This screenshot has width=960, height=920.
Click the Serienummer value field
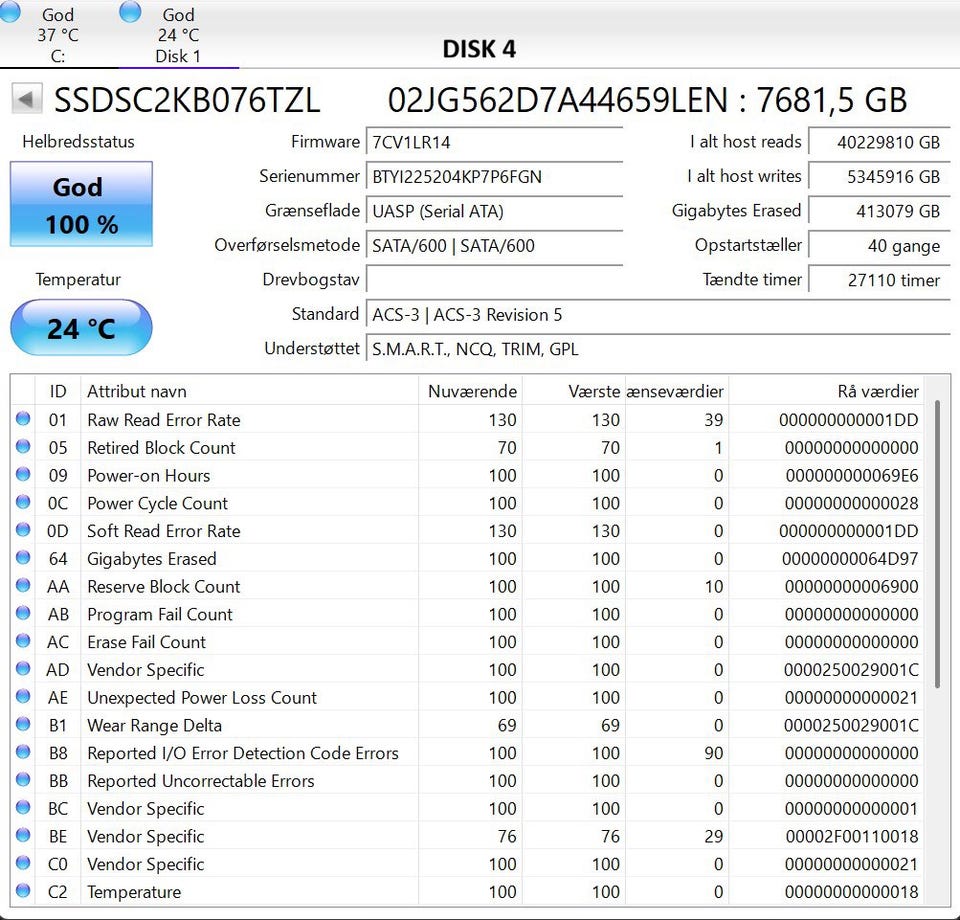click(x=494, y=177)
